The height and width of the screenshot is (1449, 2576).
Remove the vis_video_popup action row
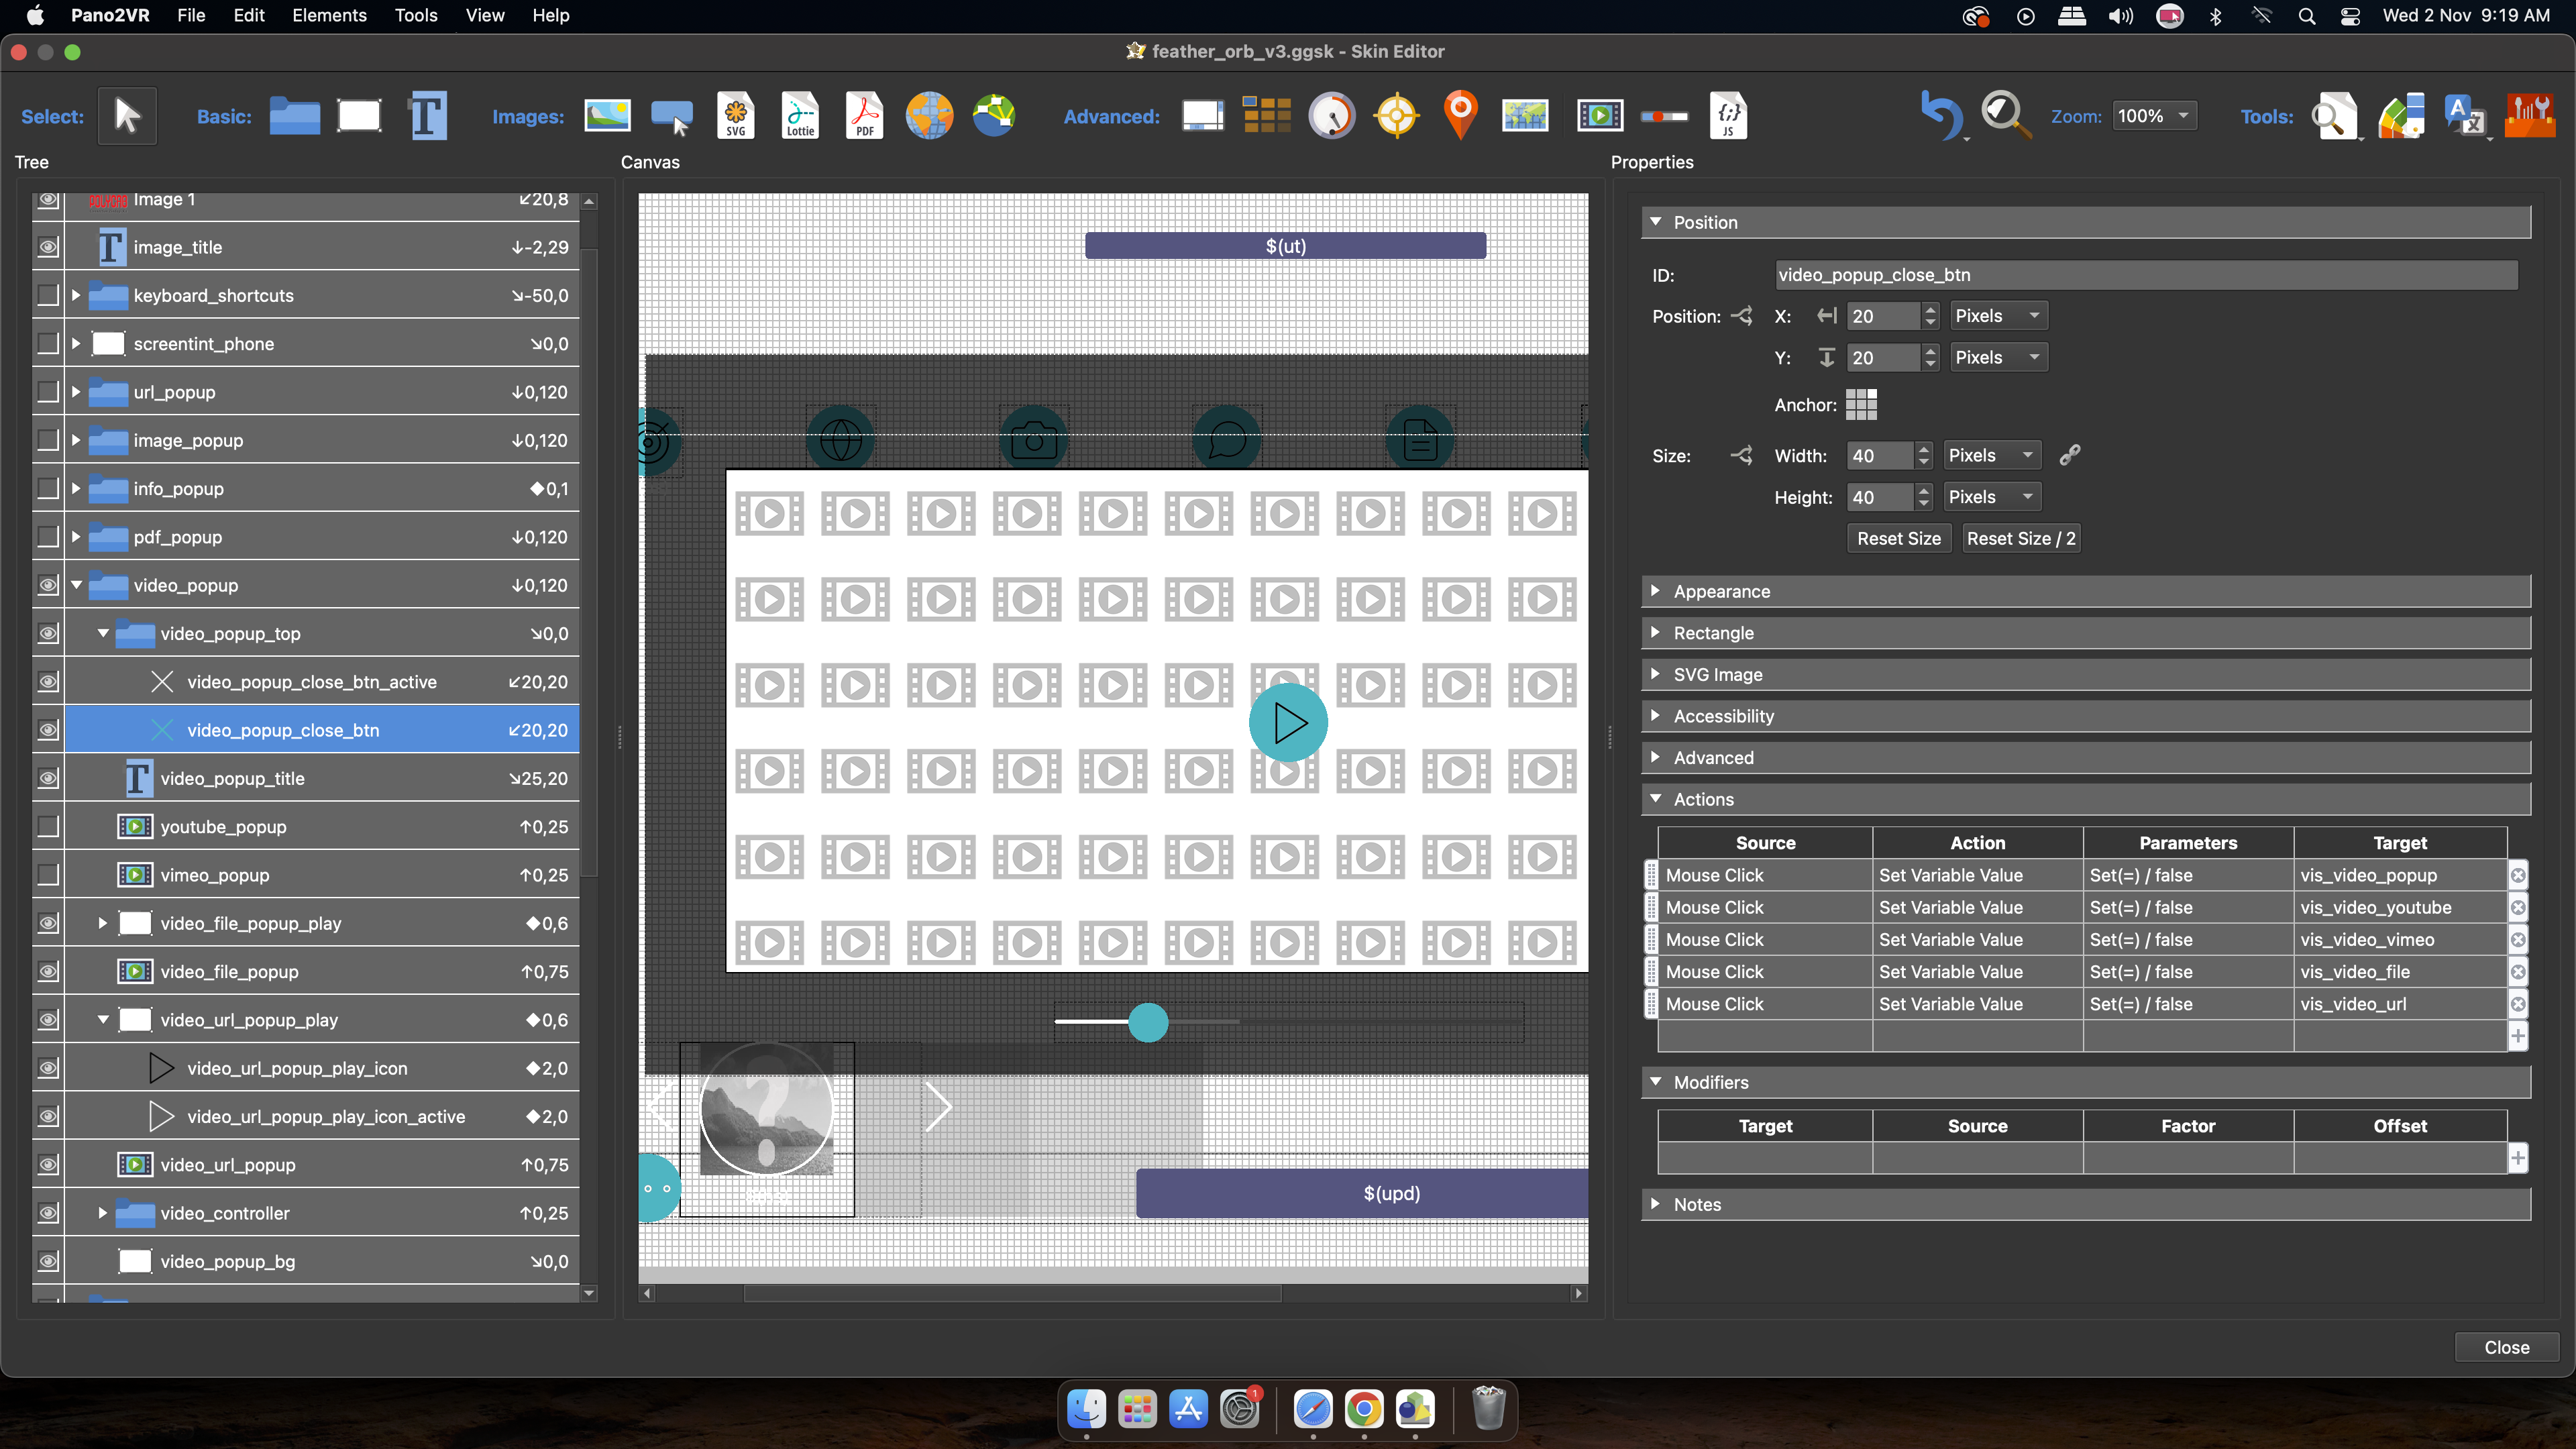point(2518,875)
